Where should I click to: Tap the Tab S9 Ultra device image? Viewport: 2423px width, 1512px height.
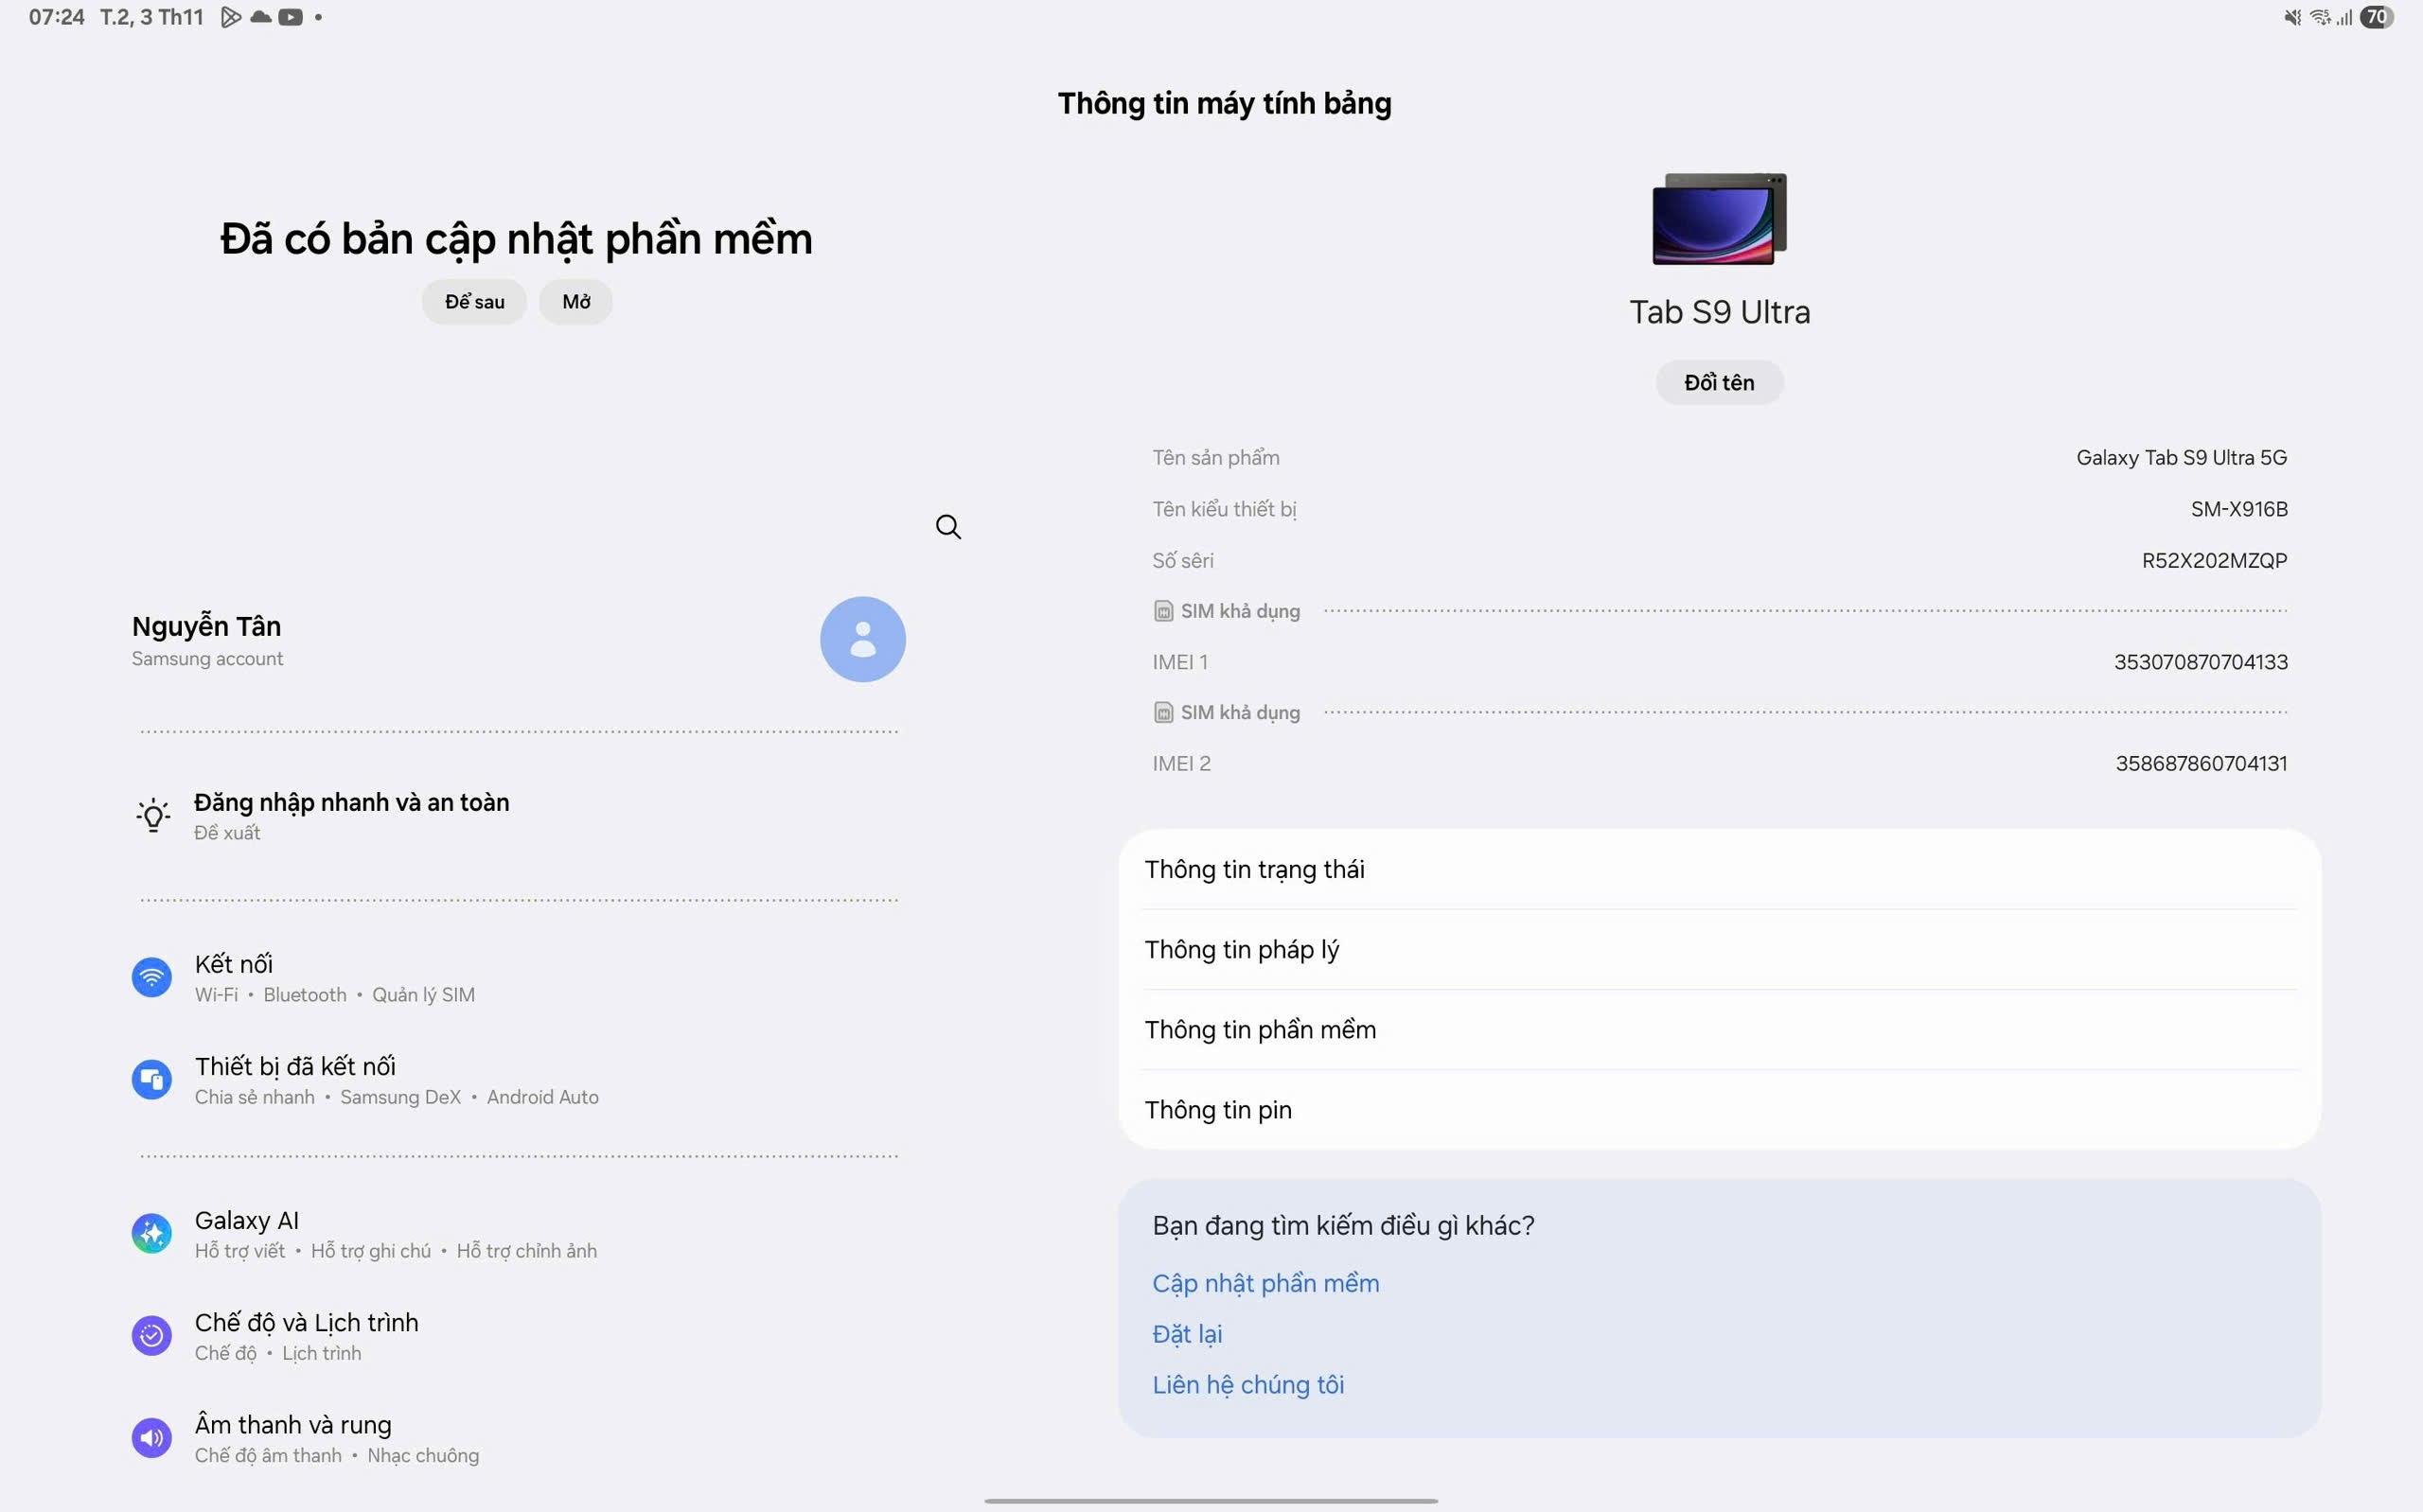1718,219
